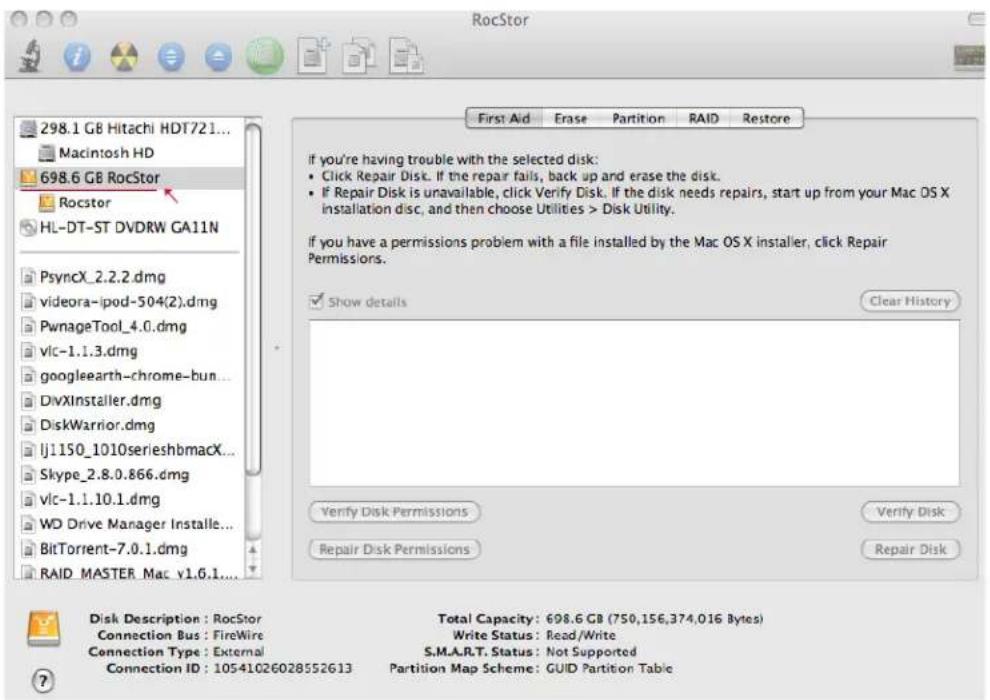Screen dimensions: 990x700
Task: Switch to the First Aid tab
Action: pyautogui.click(x=503, y=119)
